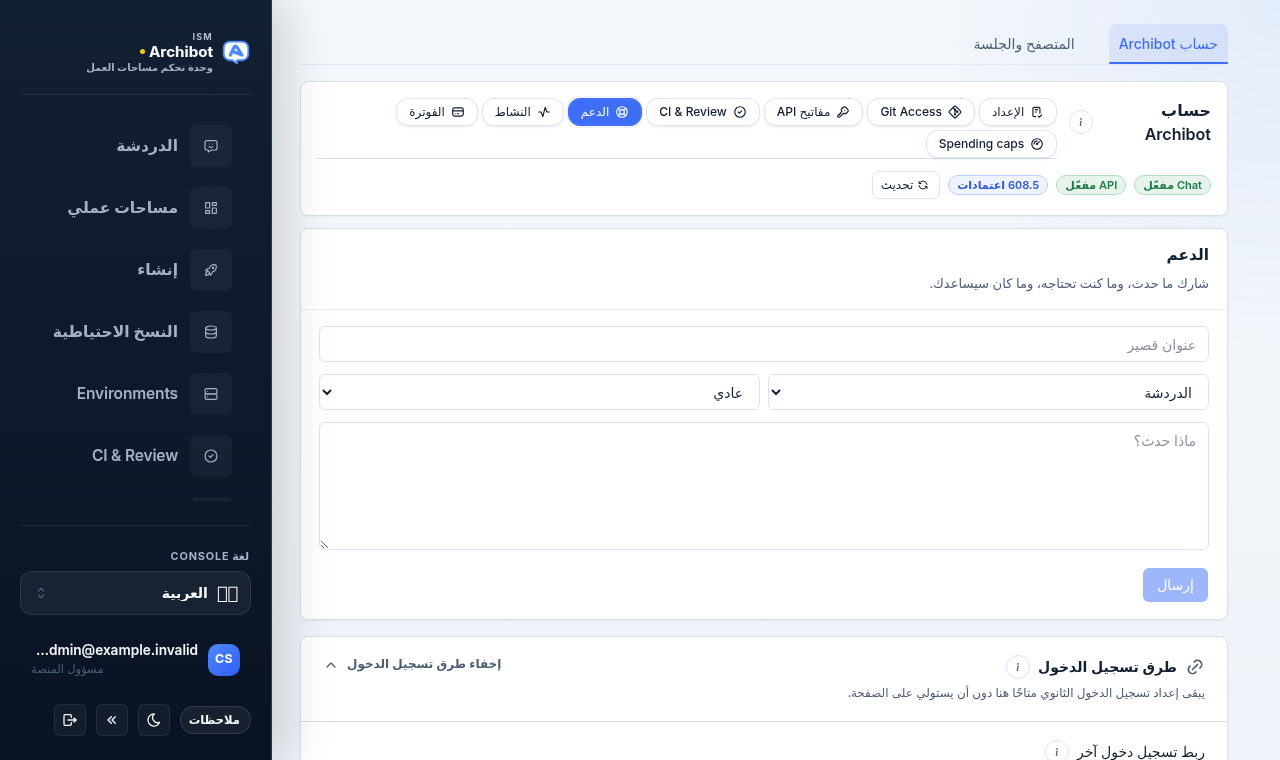Switch to المتصفح والجلسة top tab

[x=1024, y=44]
